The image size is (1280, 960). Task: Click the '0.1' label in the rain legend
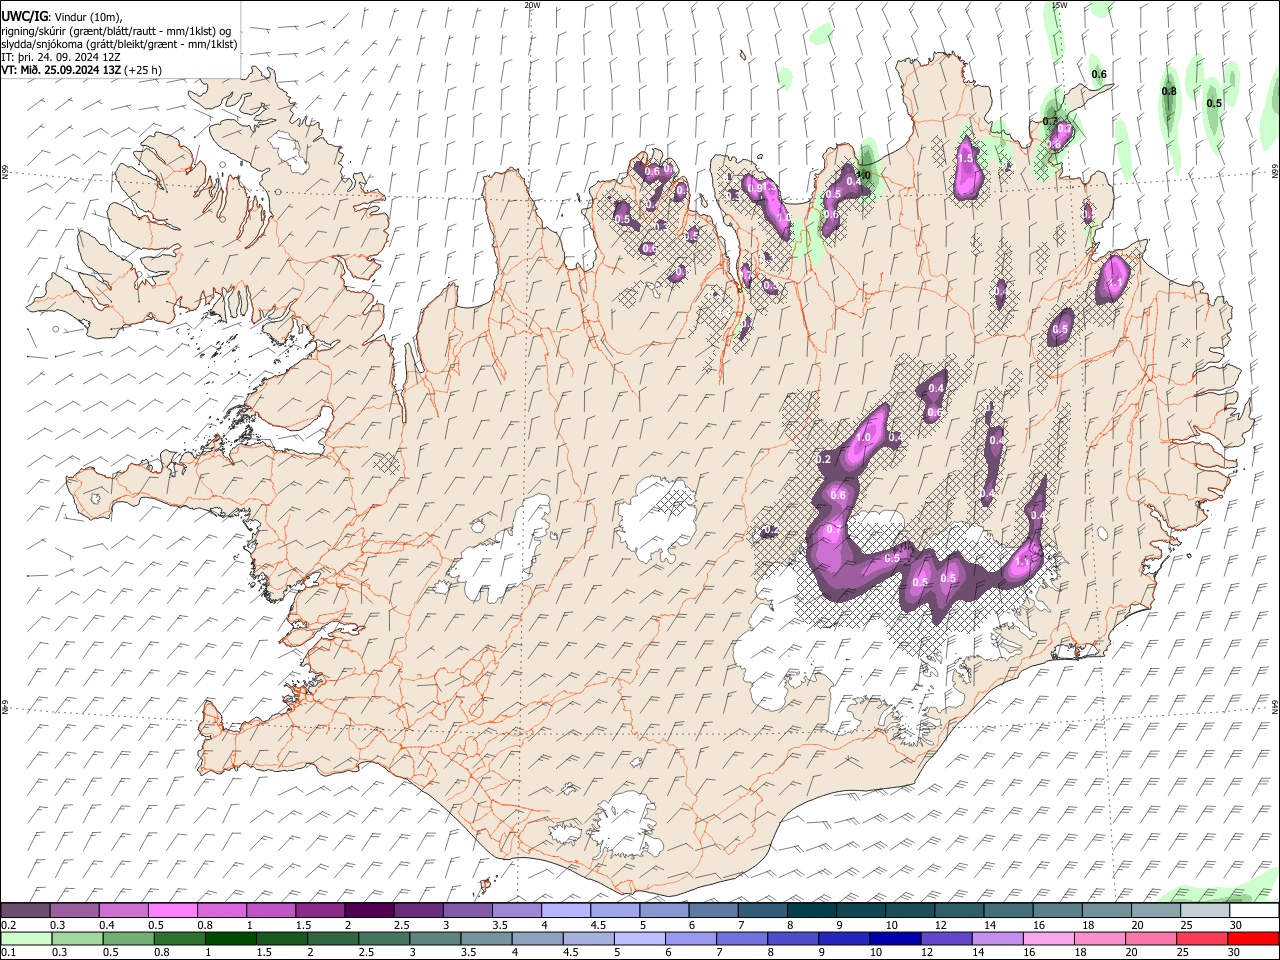point(8,953)
